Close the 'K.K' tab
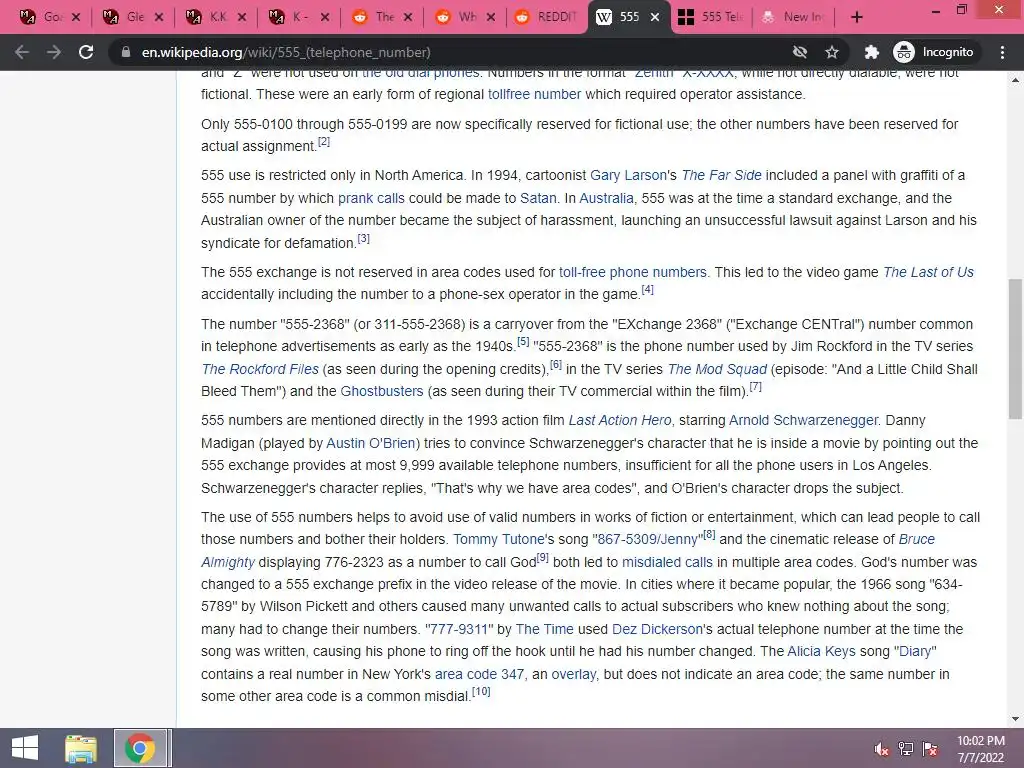 [242, 17]
